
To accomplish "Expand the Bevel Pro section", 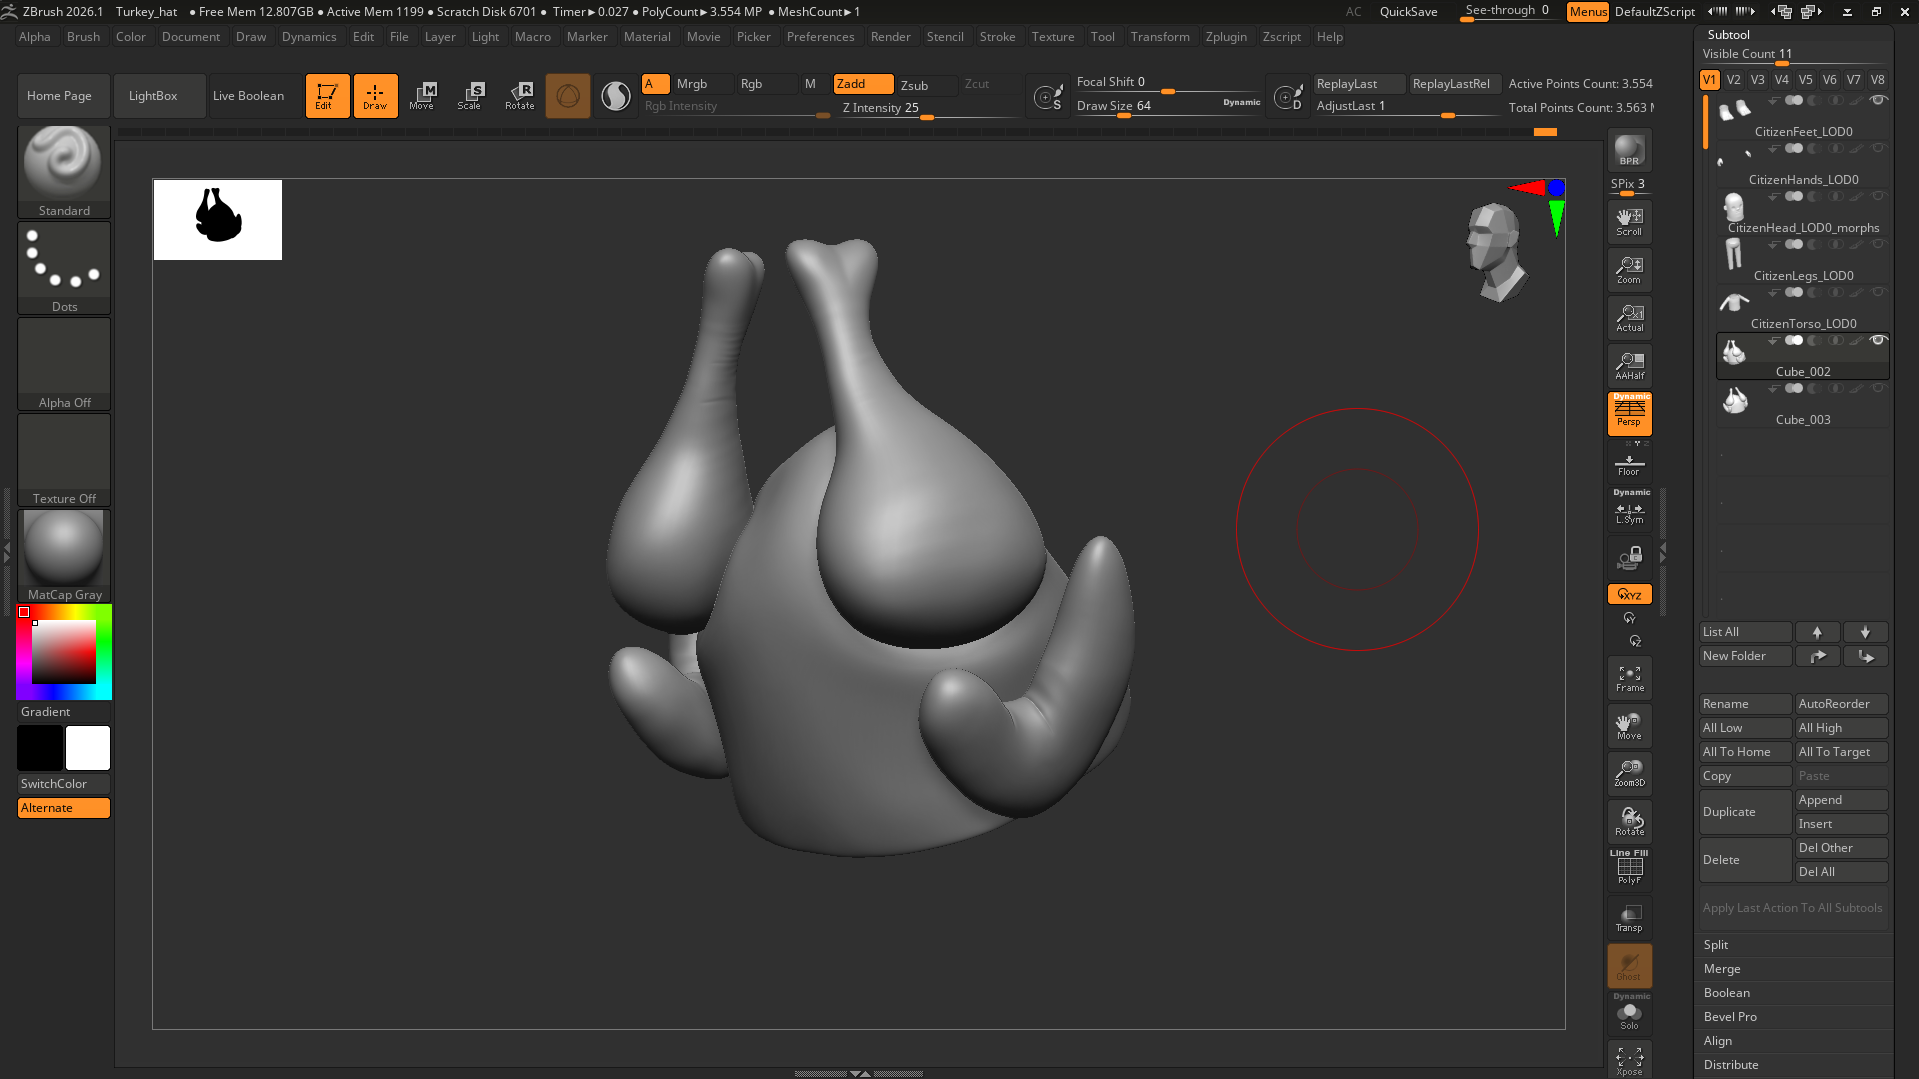I will click(1730, 1017).
